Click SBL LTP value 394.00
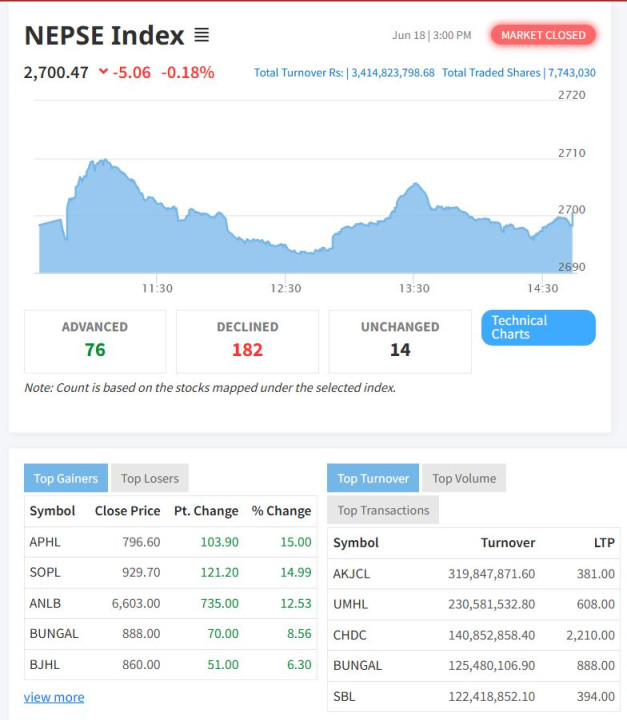Image resolution: width=627 pixels, height=720 pixels. tap(596, 697)
